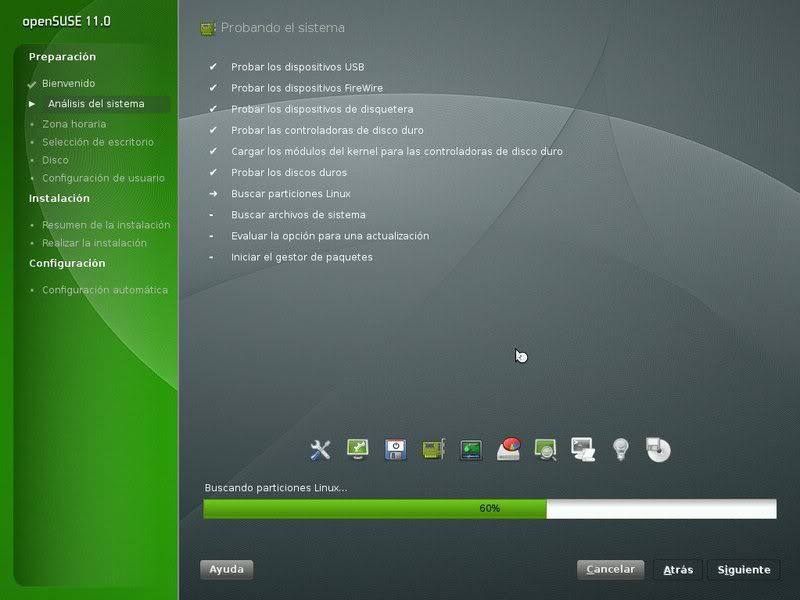Click the Instalación section heading

click(59, 198)
